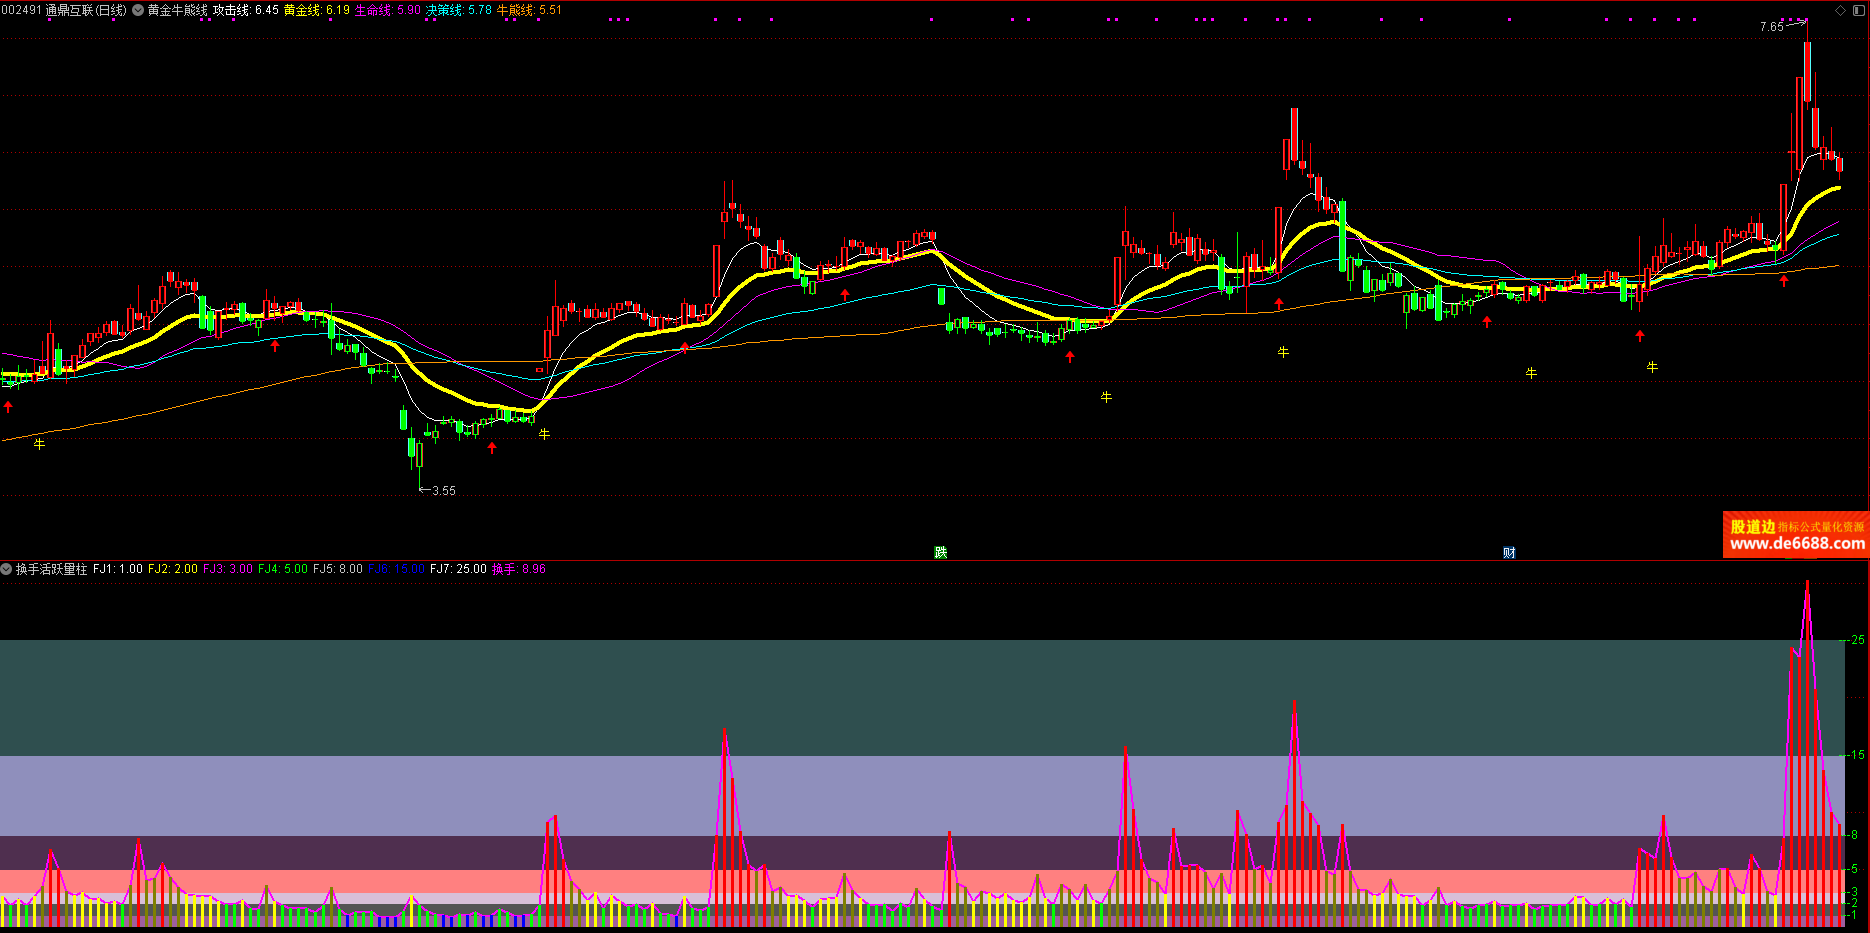Toggle the side panel icon at top right
The width and height of the screenshot is (1870, 933).
click(x=1859, y=10)
